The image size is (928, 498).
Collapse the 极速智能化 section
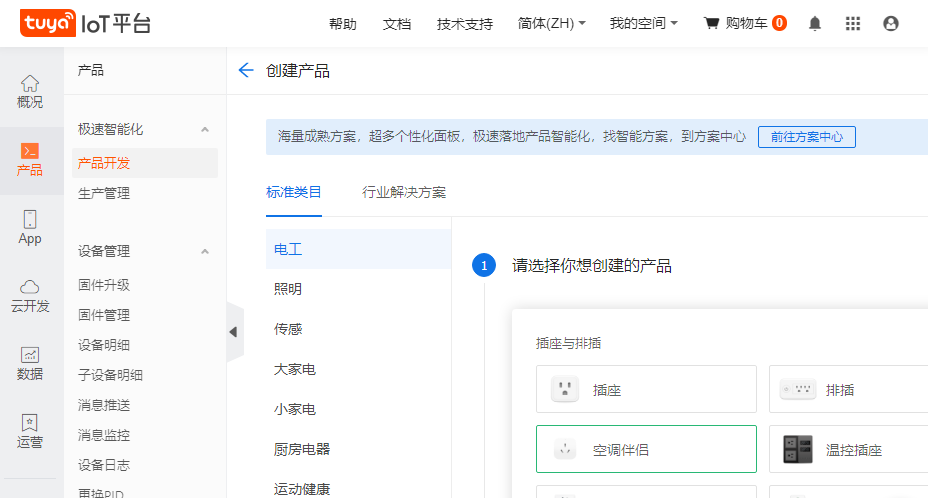pyautogui.click(x=205, y=129)
